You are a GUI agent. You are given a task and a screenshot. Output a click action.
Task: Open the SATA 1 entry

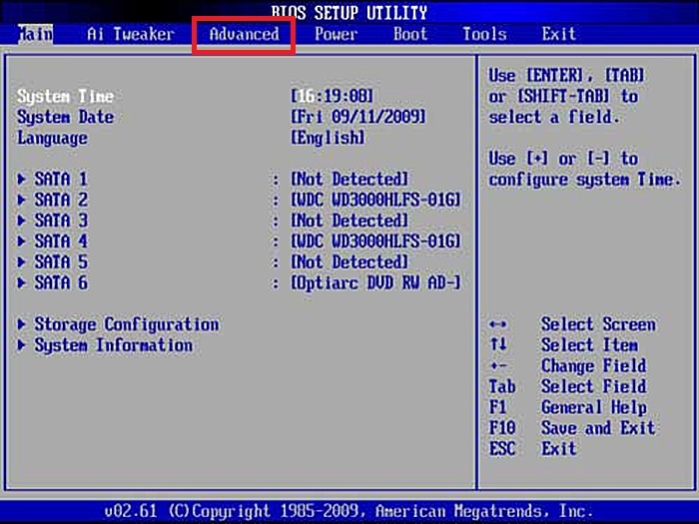pos(61,179)
